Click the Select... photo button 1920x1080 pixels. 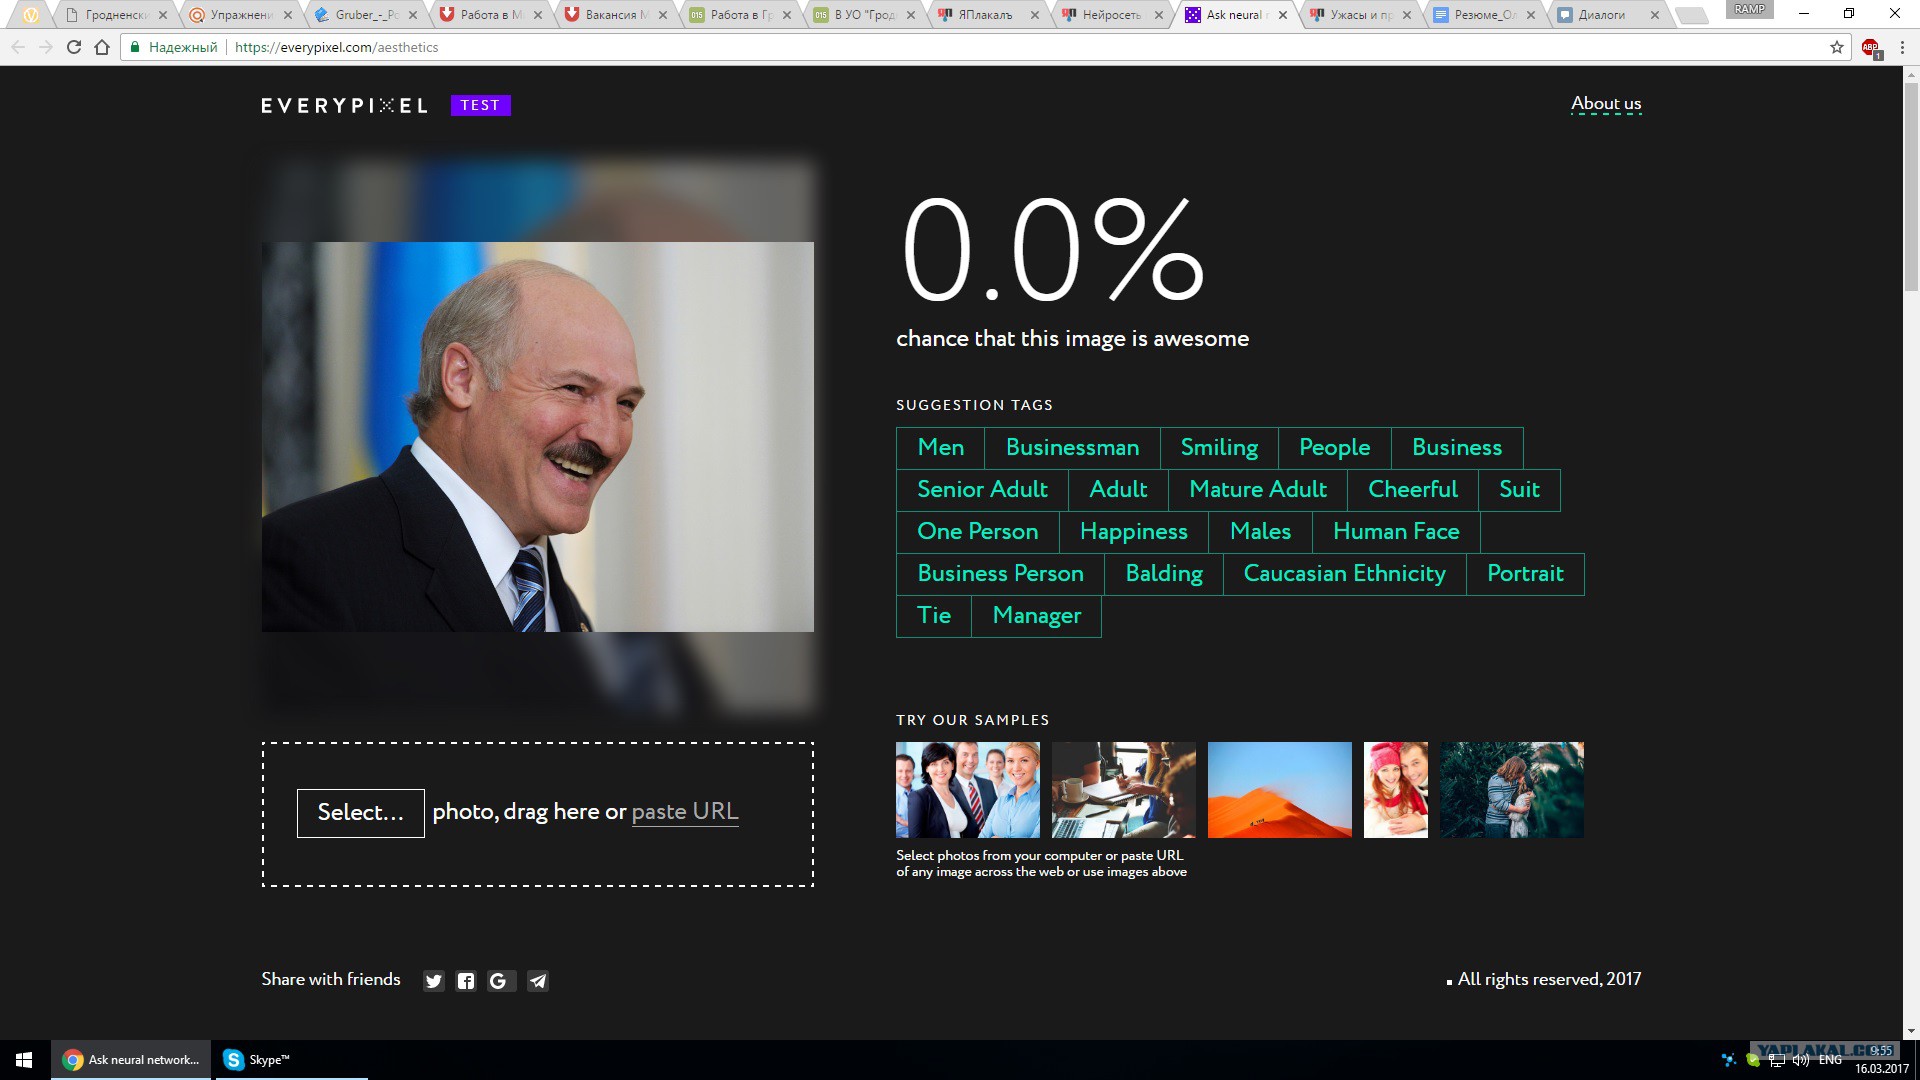point(360,813)
